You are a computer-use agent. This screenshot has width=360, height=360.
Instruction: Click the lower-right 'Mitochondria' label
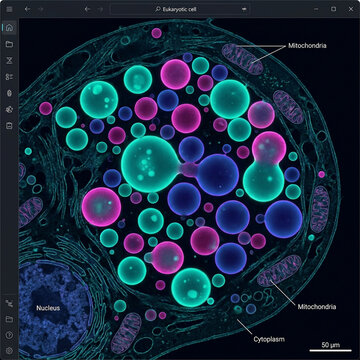317,307
